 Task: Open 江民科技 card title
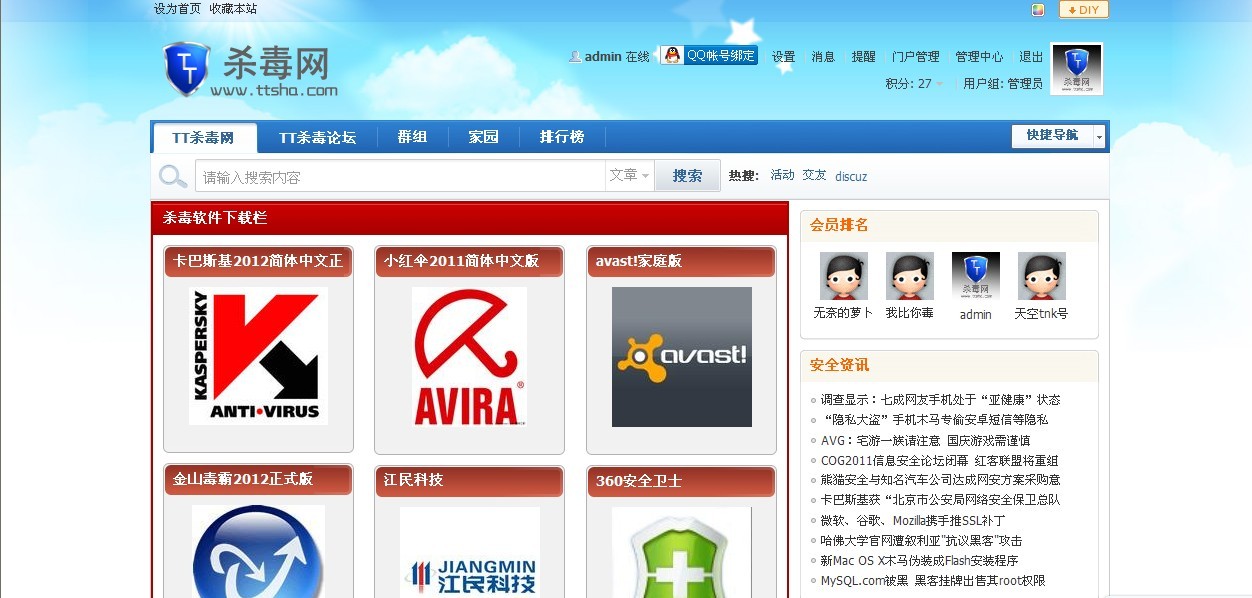tap(413, 480)
